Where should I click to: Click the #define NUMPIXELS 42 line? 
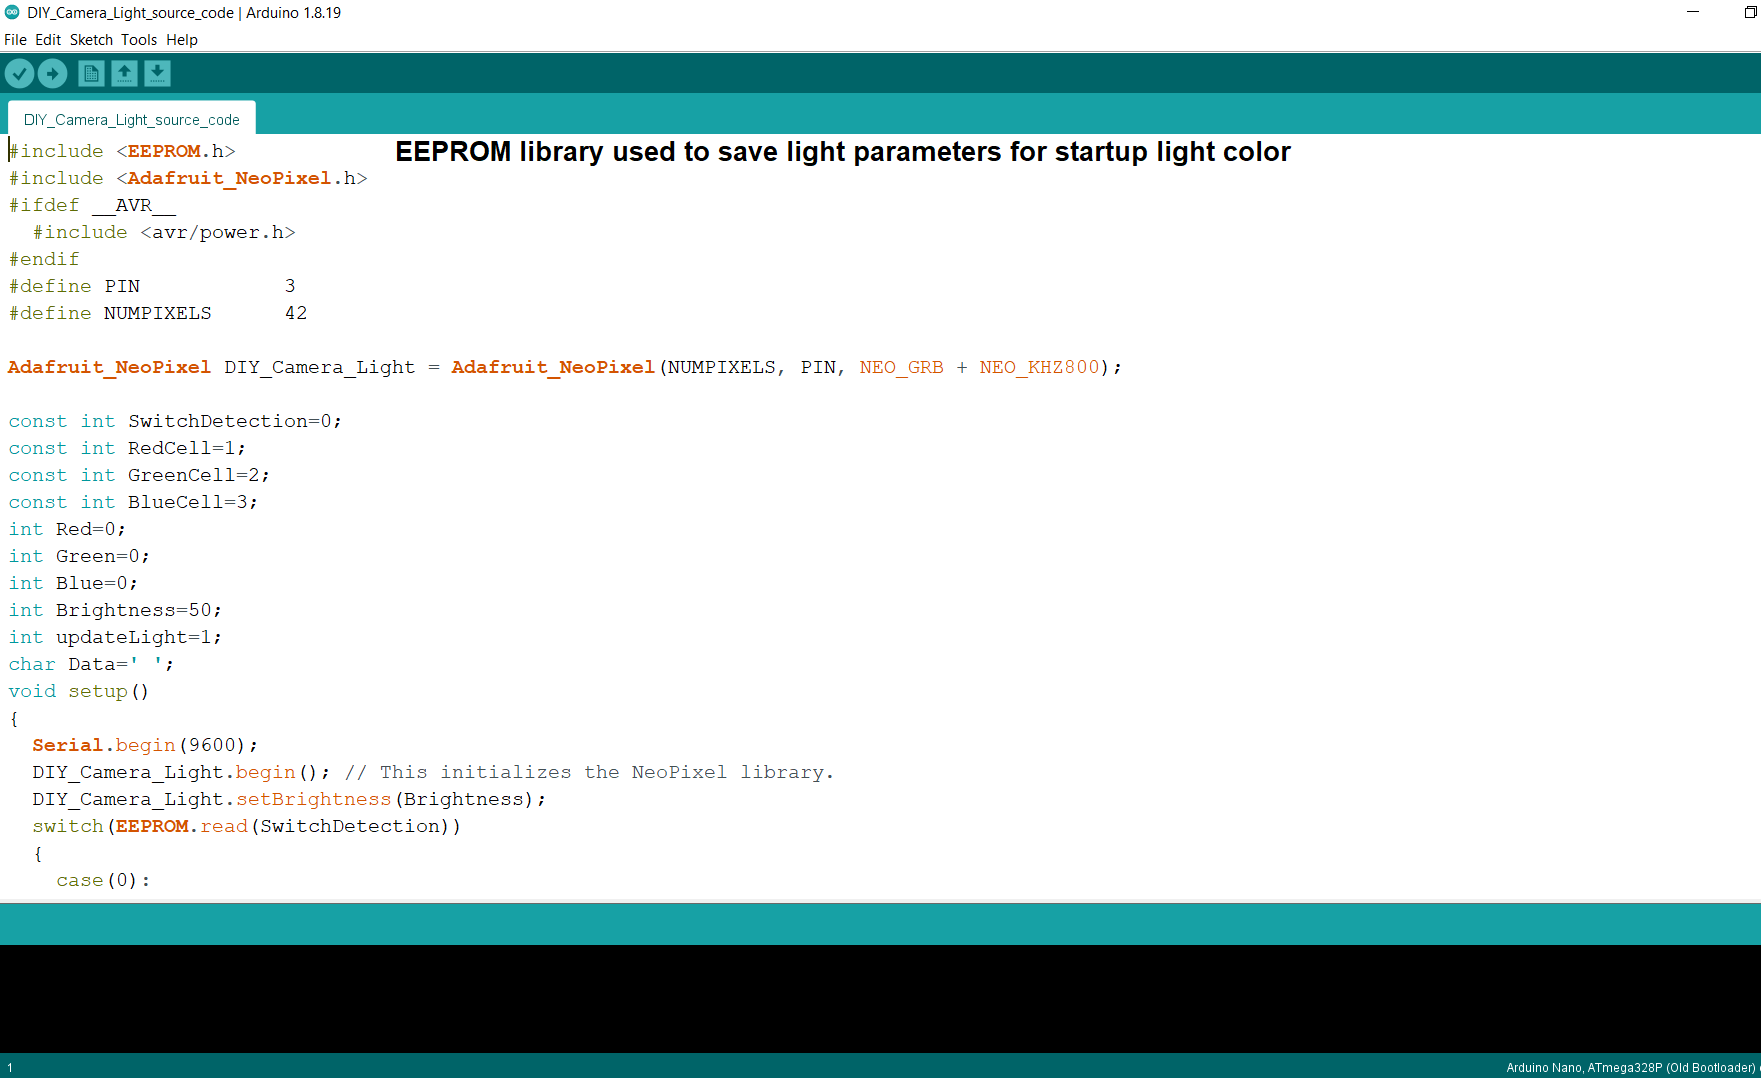point(155,312)
